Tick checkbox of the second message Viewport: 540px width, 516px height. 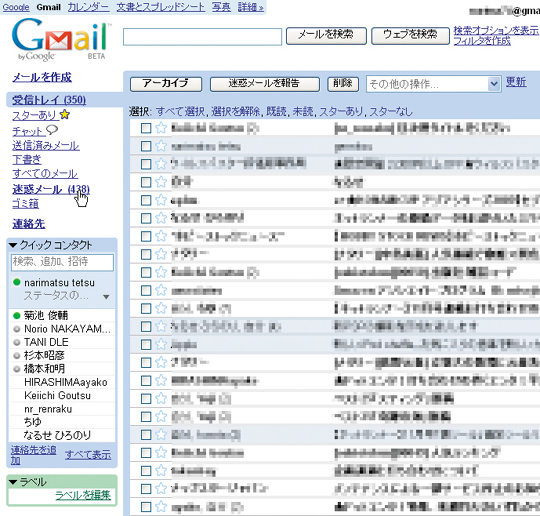tap(146, 146)
